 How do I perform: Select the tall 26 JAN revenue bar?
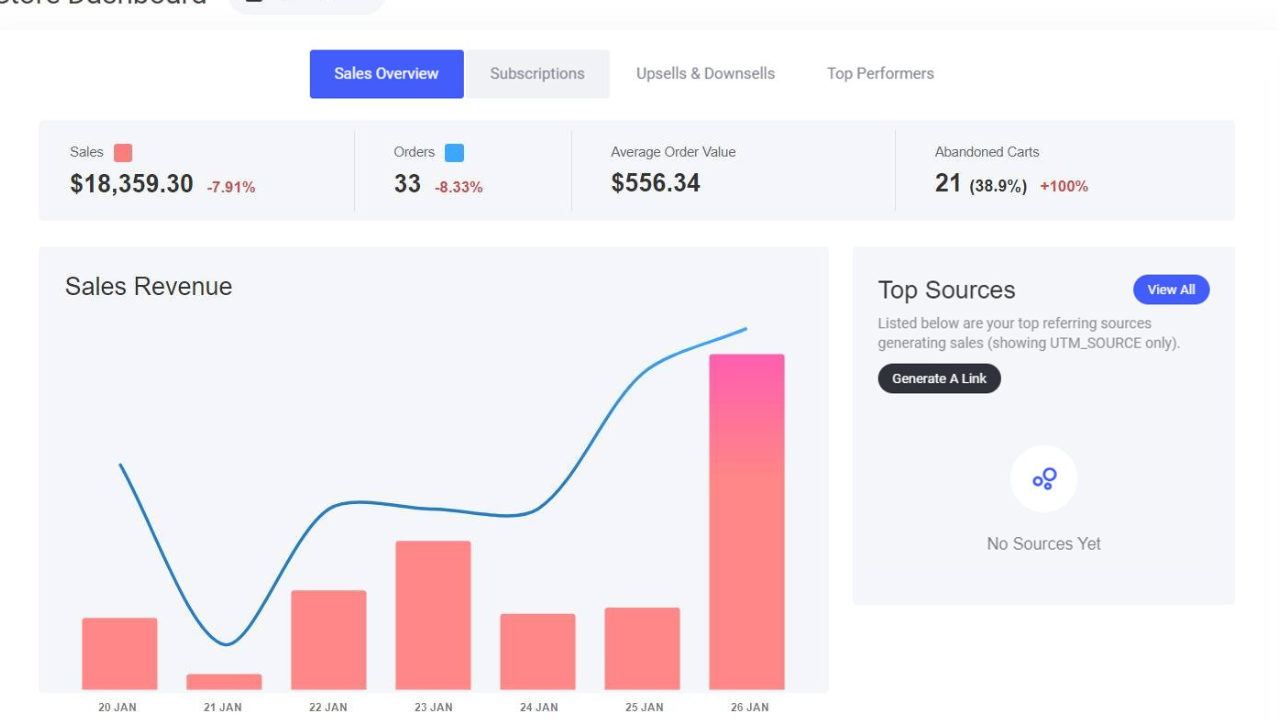746,520
